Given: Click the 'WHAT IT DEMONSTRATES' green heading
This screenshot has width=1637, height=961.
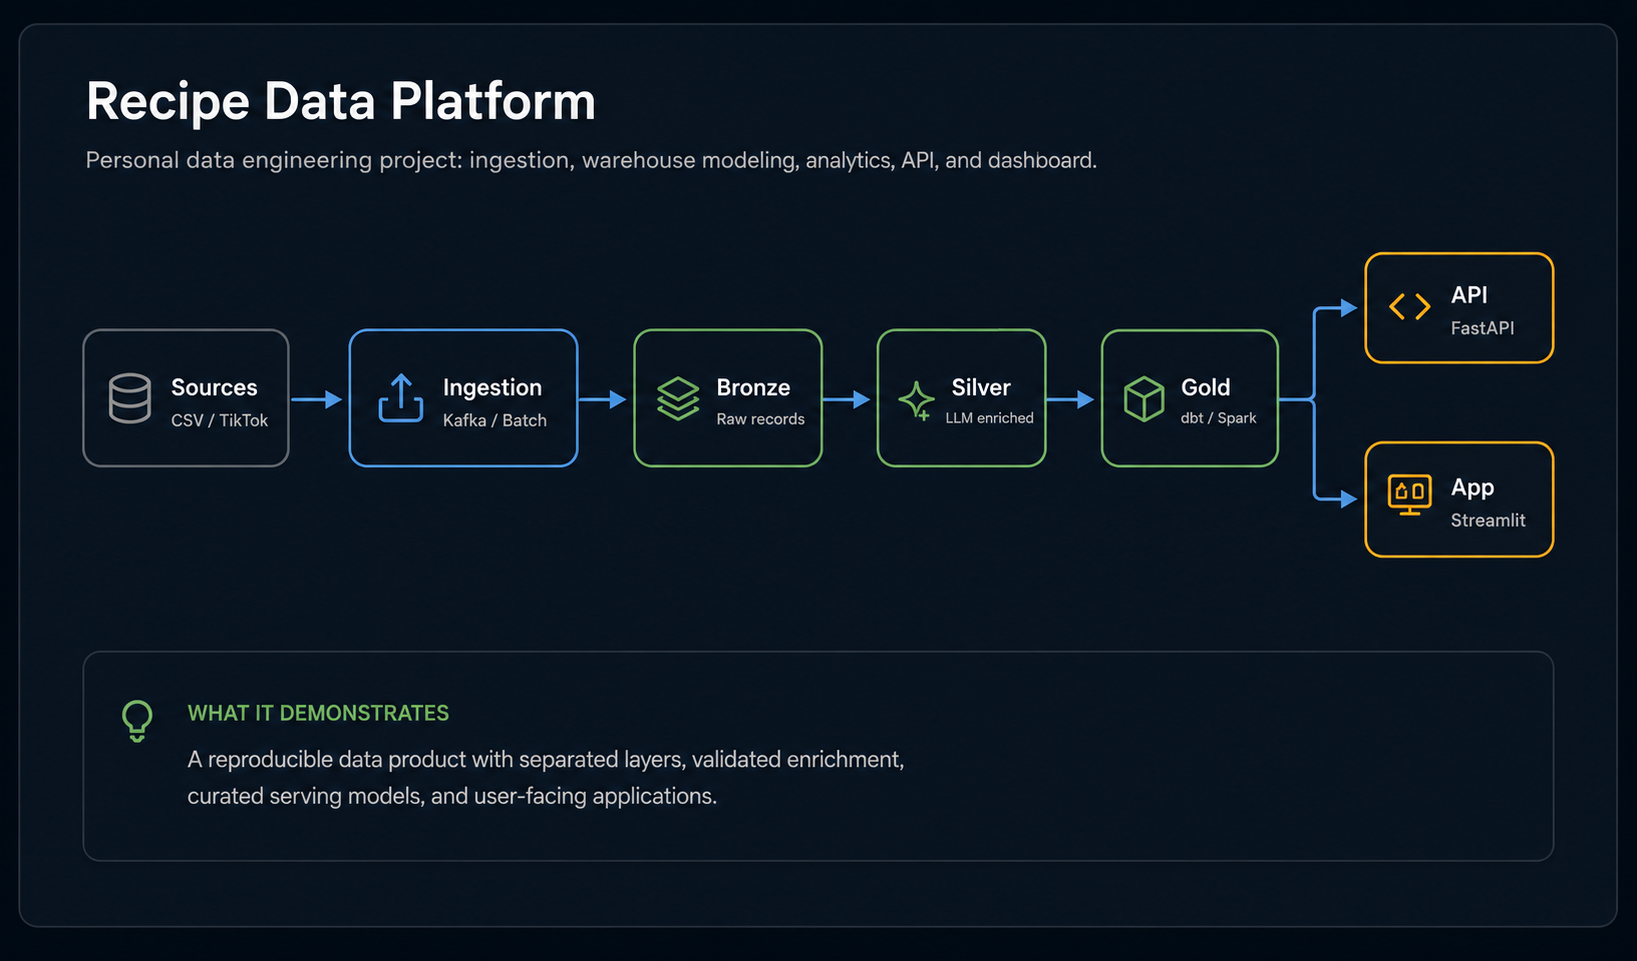Looking at the screenshot, I should tap(318, 713).
